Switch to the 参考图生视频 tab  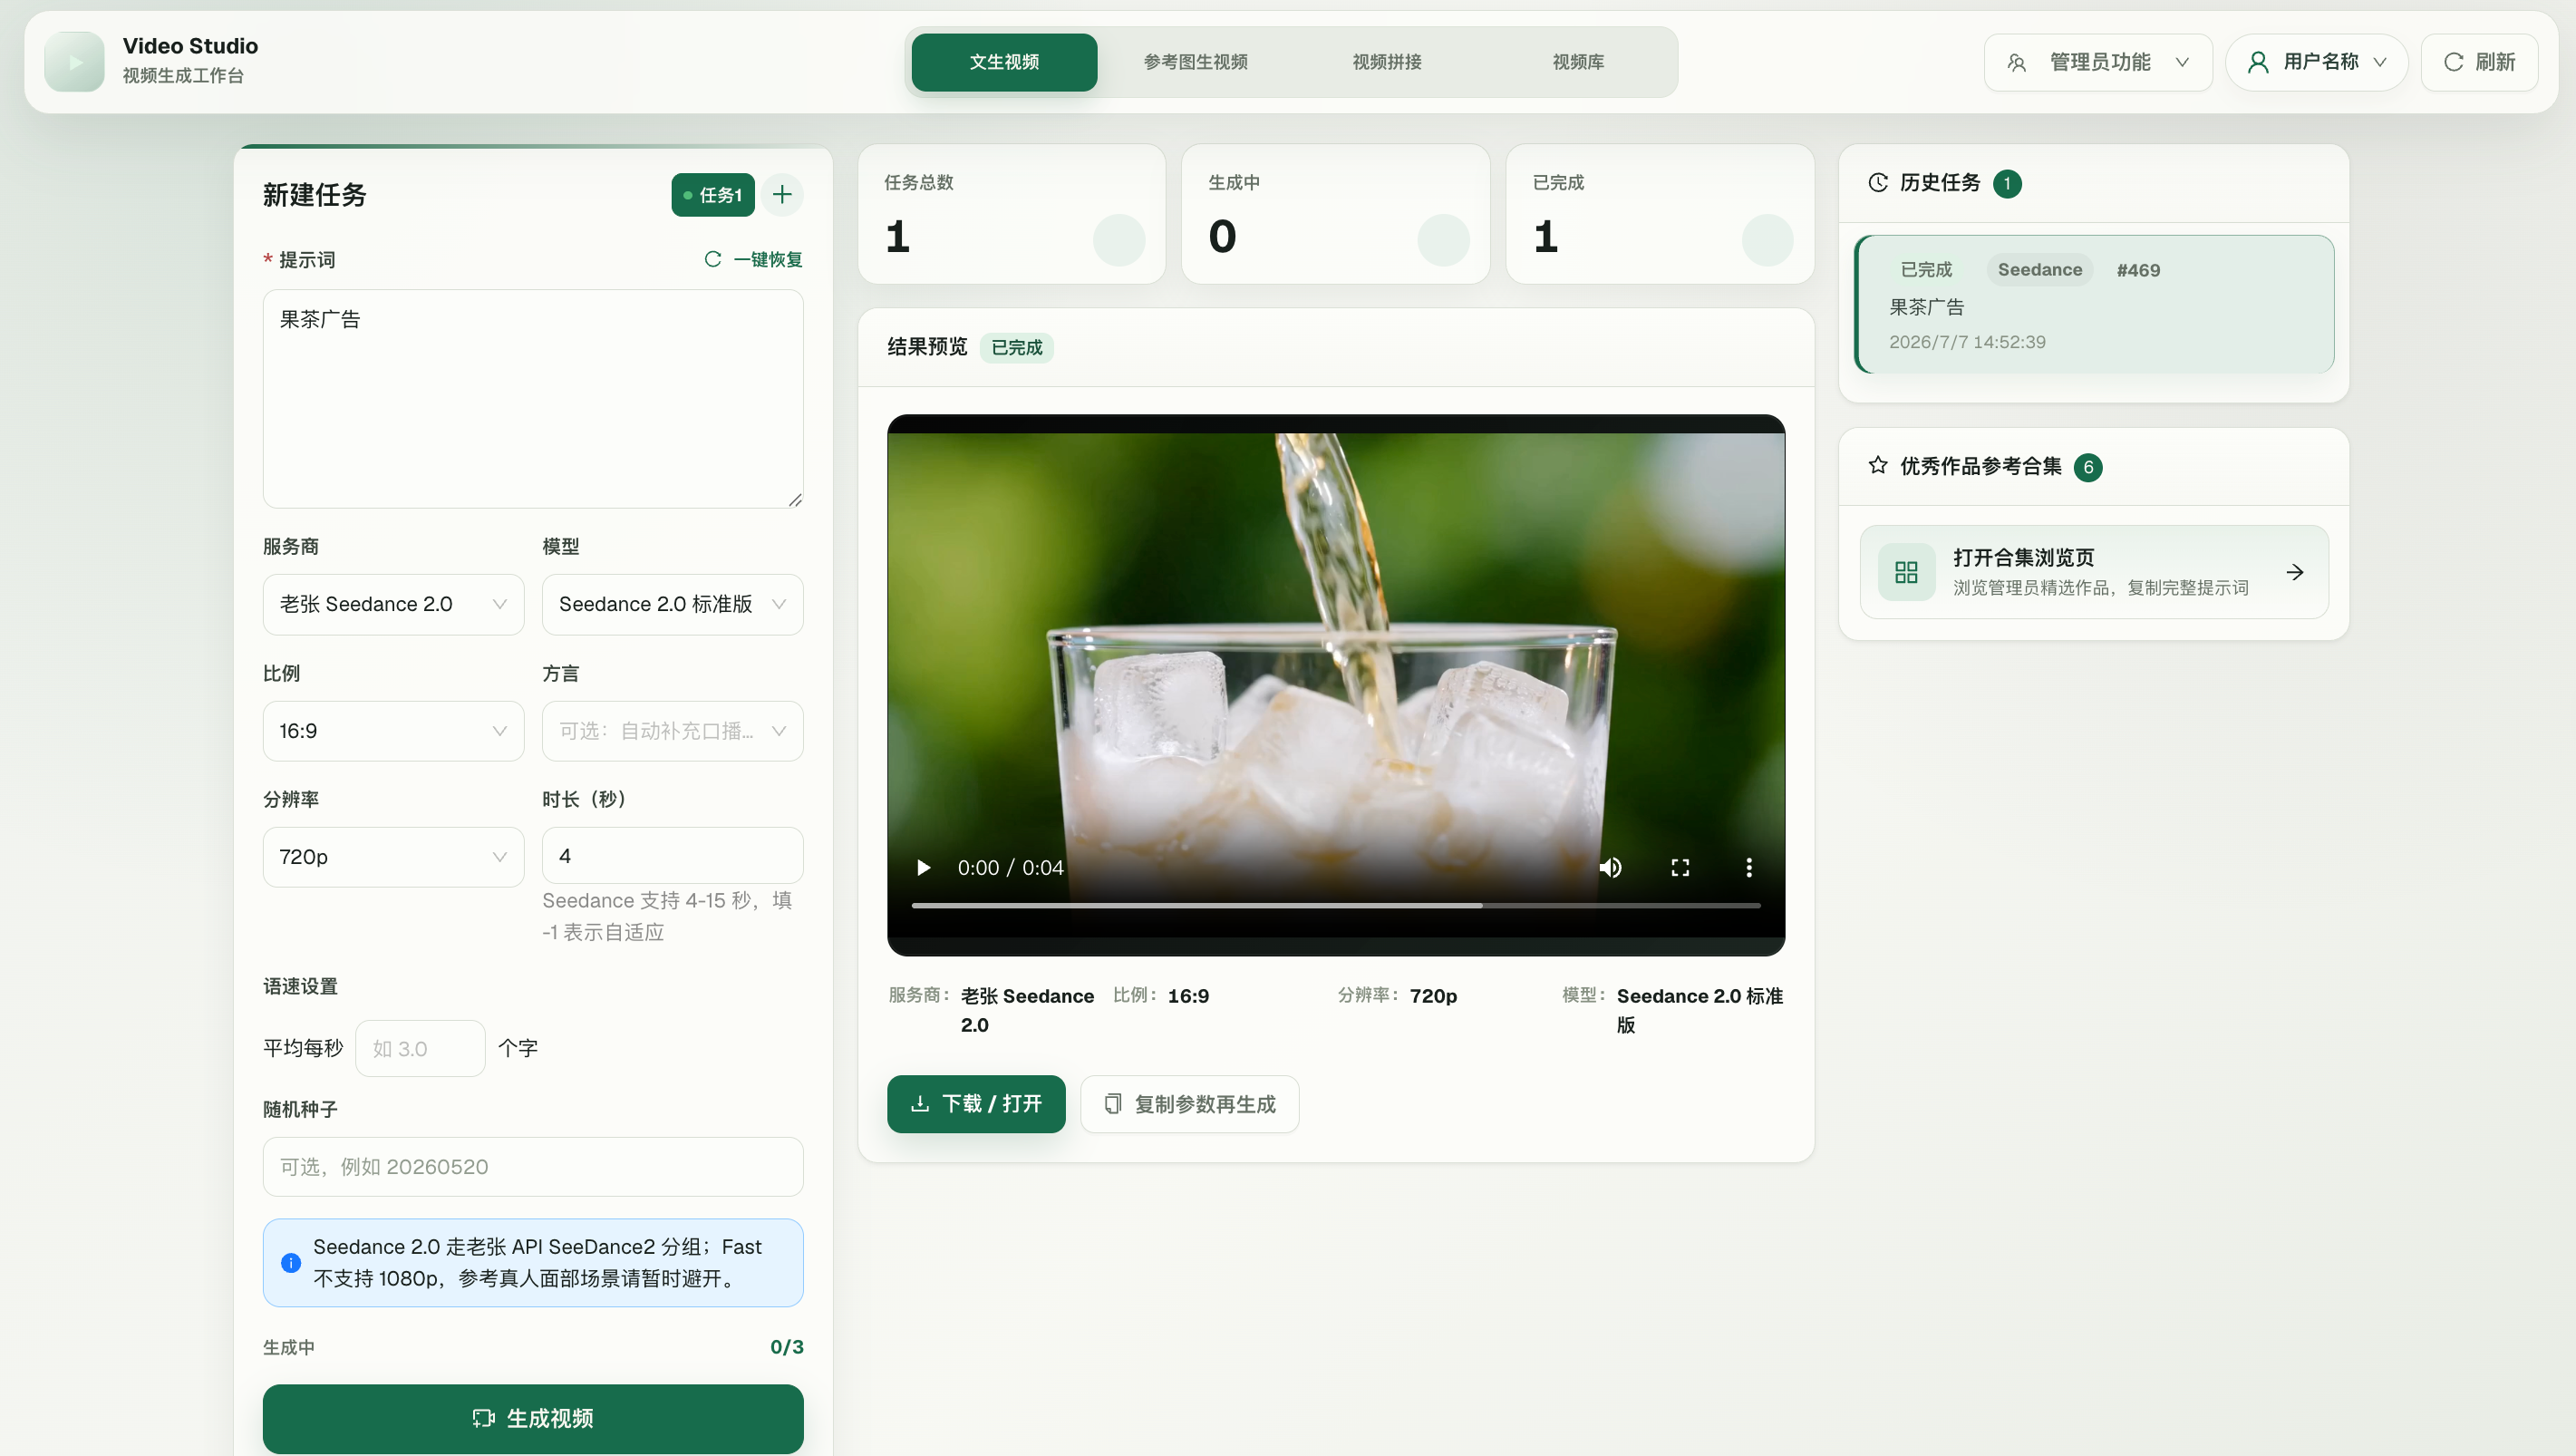tap(1195, 62)
